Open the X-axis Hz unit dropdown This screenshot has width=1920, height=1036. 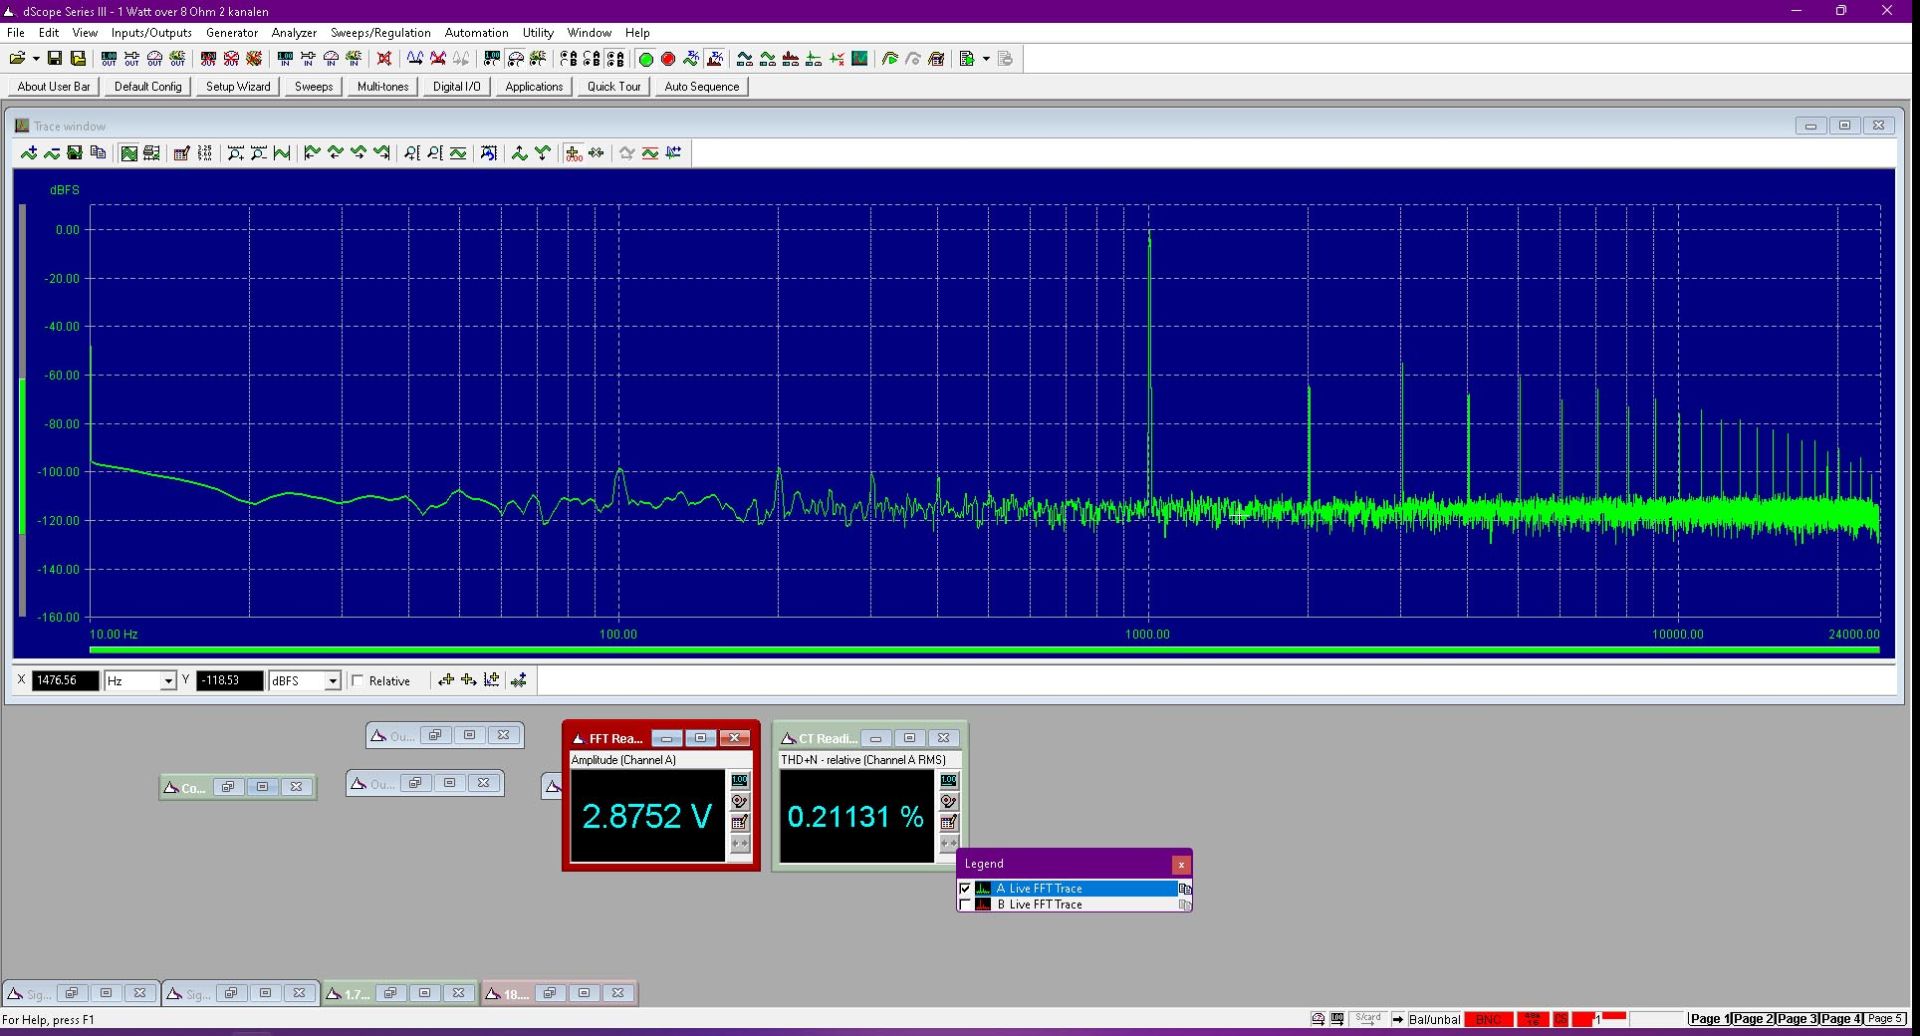(x=168, y=681)
